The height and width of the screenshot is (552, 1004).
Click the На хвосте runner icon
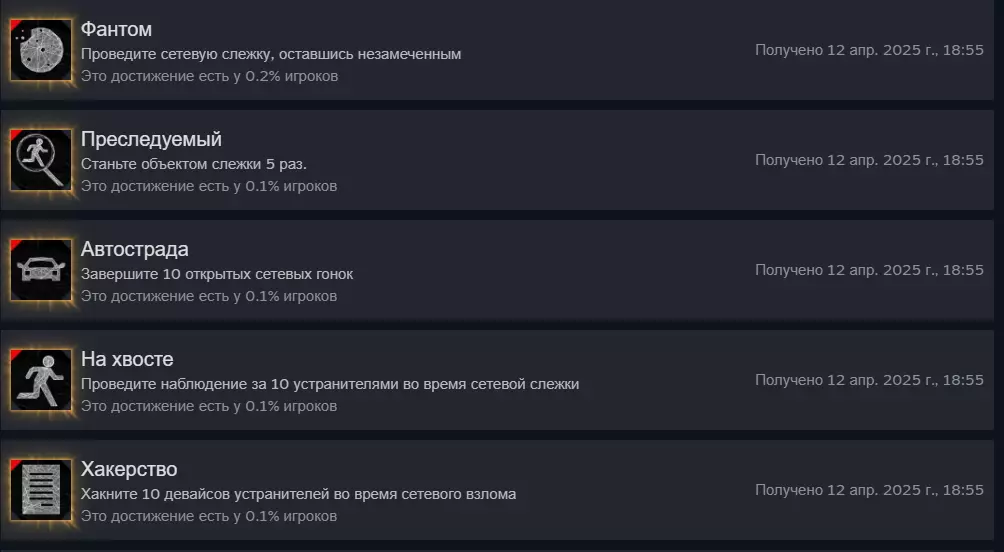41,380
